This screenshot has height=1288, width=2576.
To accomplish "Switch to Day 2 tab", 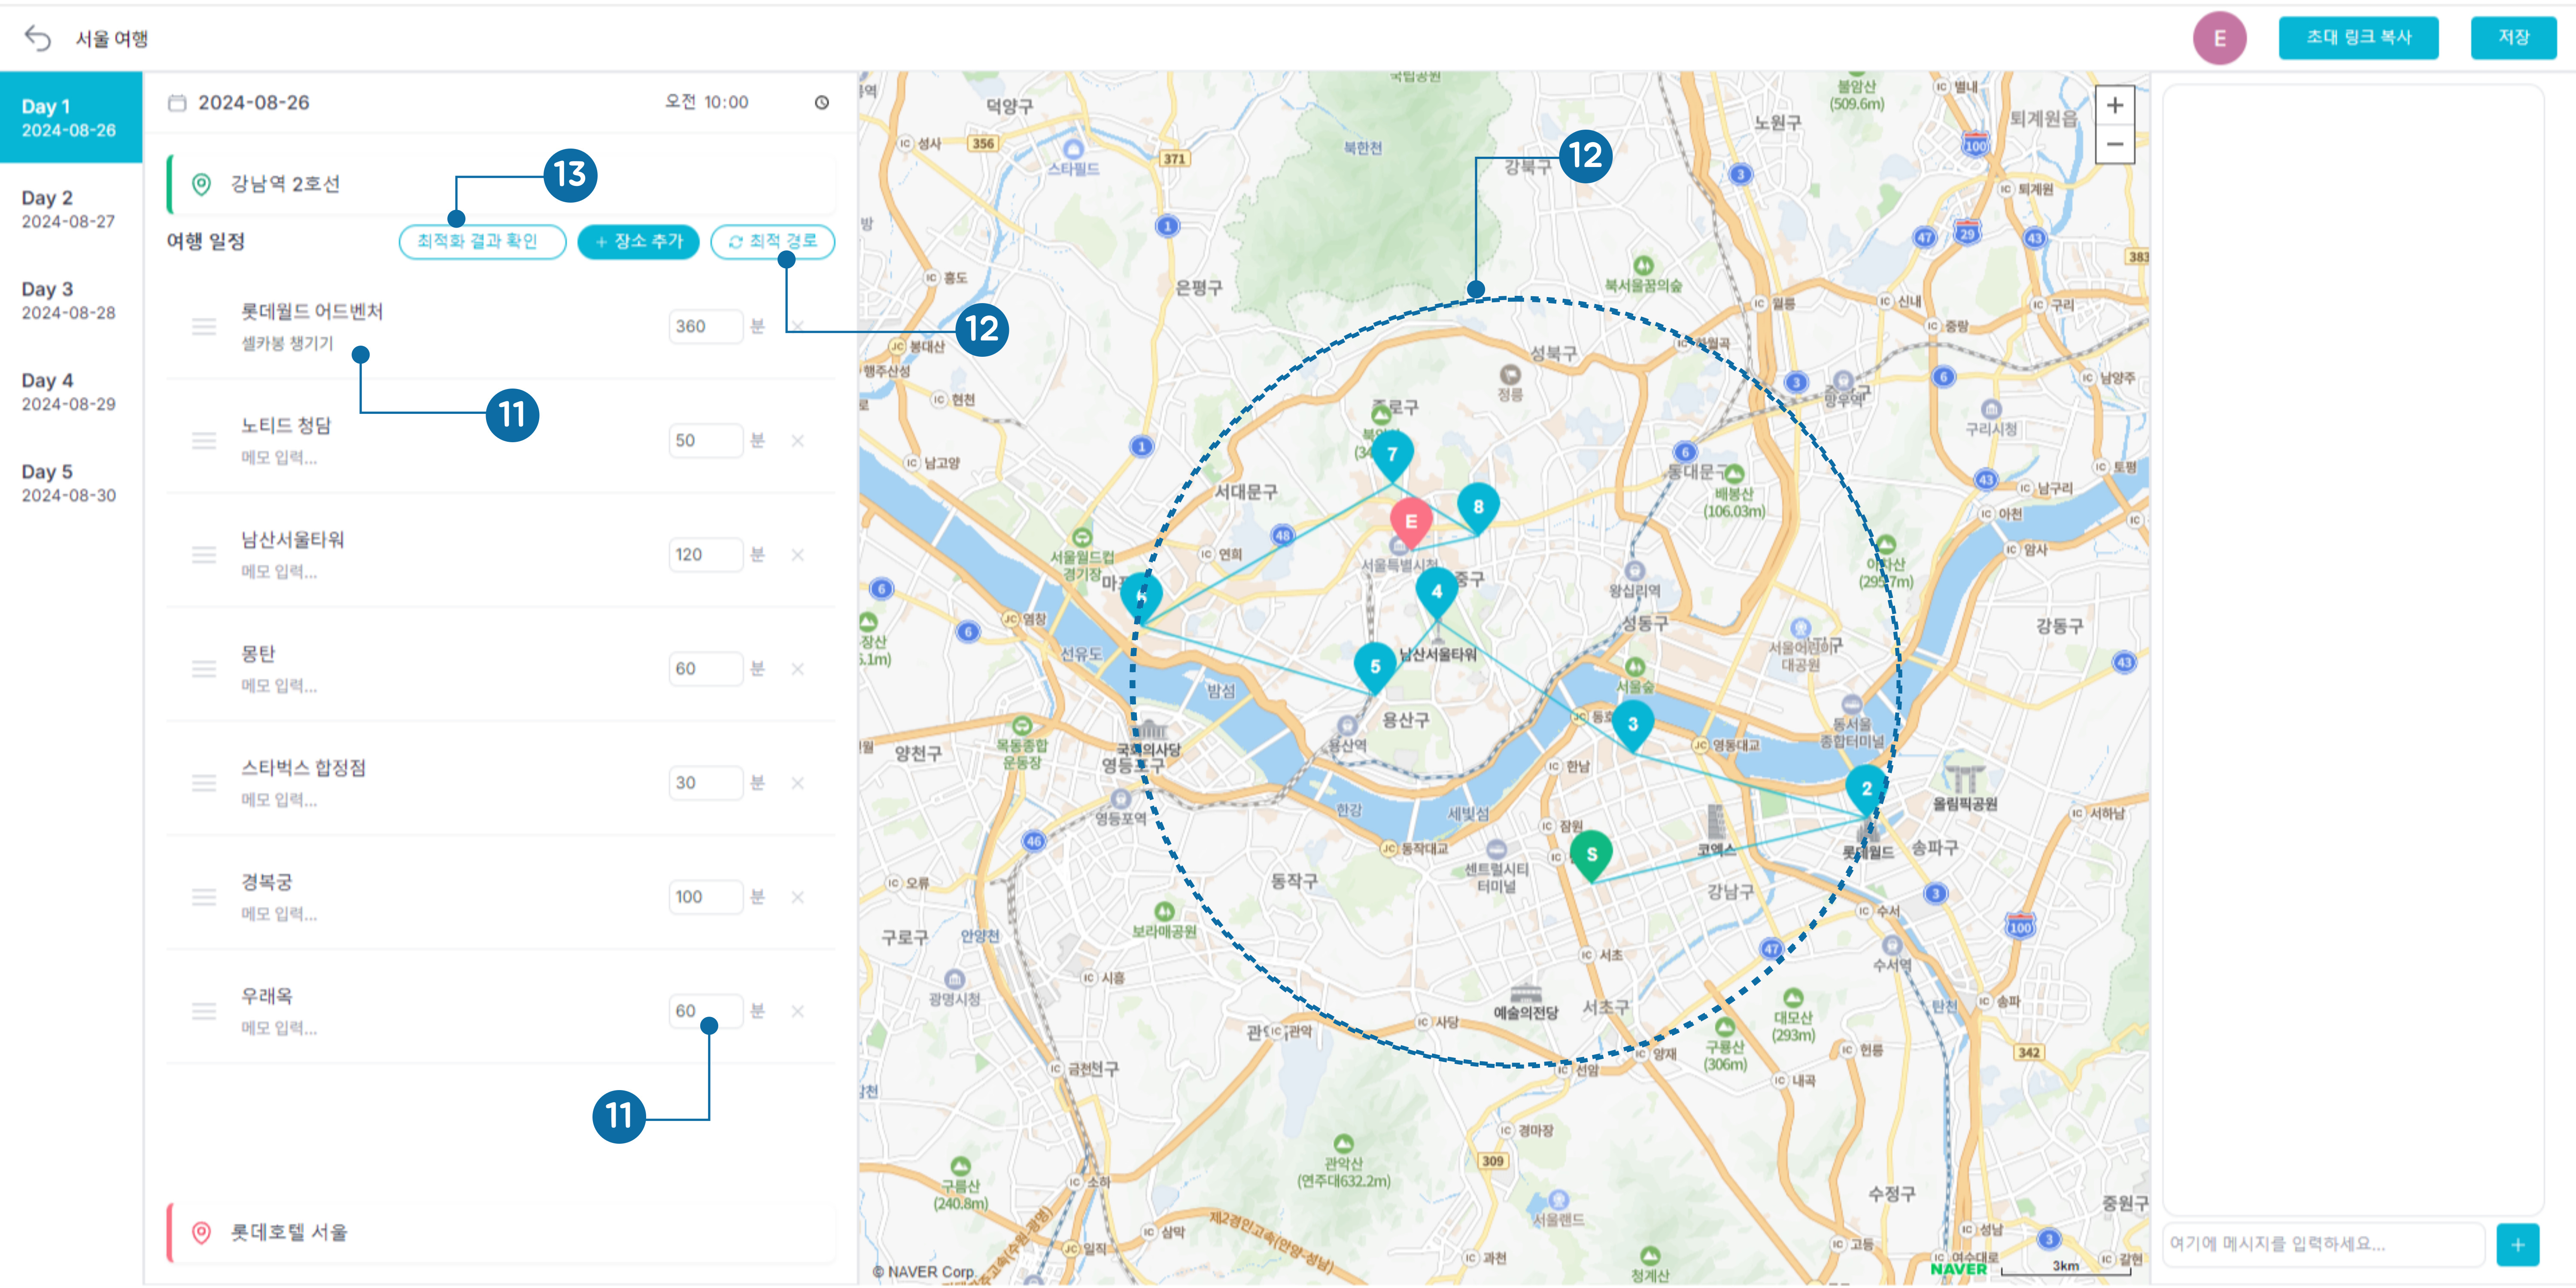I will pyautogui.click(x=70, y=209).
